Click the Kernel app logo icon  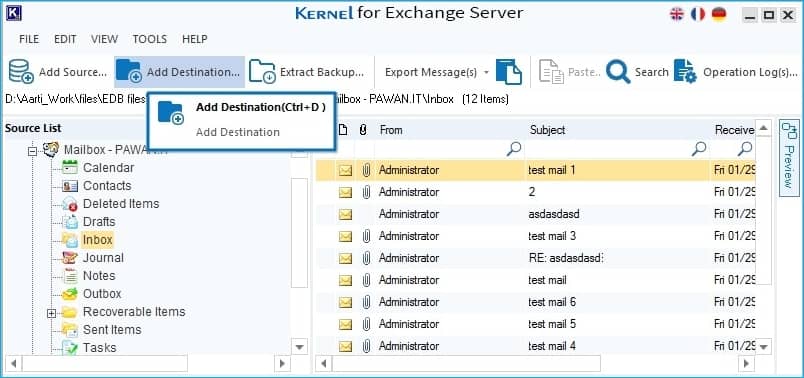14,13
